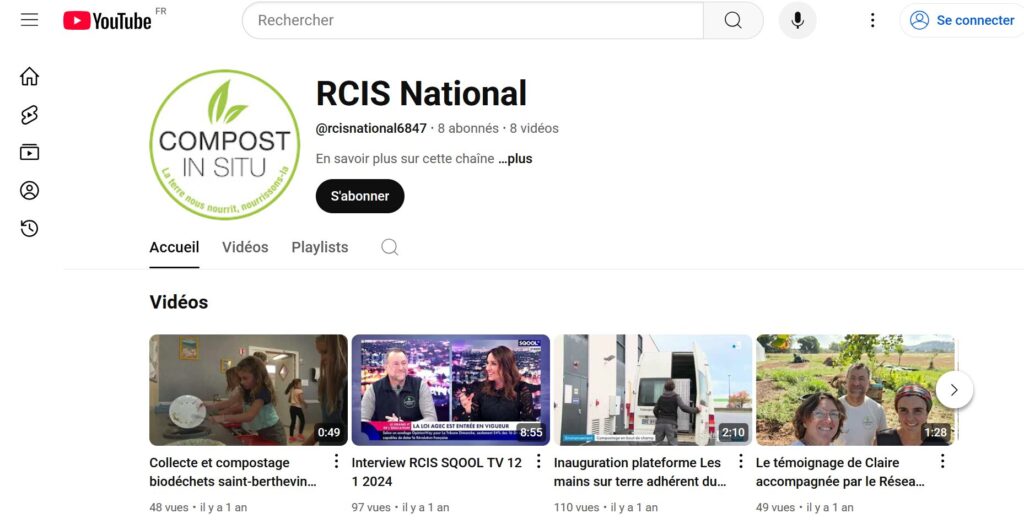The height and width of the screenshot is (524, 1024).
Task: Open the three-dot settings menu in header
Action: (872, 20)
